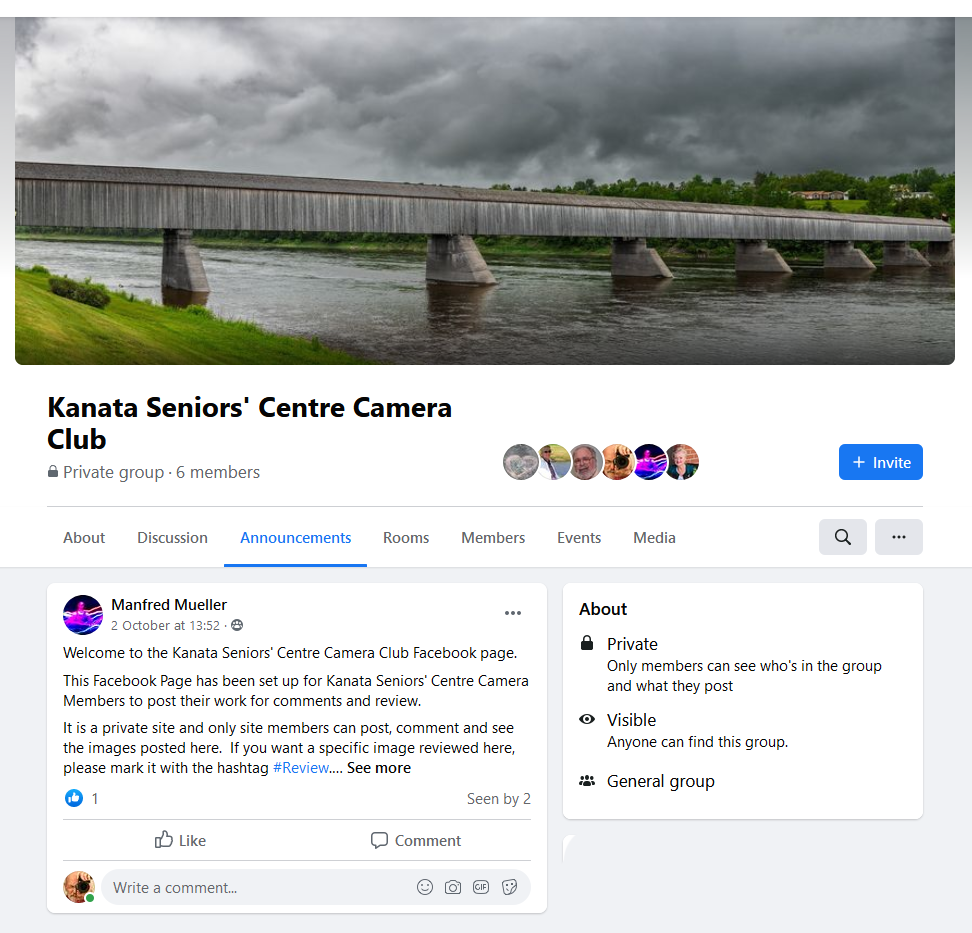Click the Comment button under the post
Screen dimensions: 972x933
[415, 840]
